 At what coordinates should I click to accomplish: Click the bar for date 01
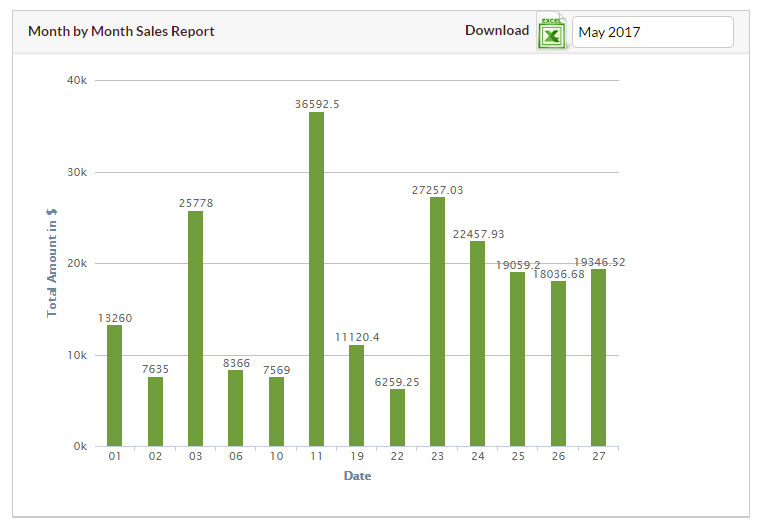click(114, 385)
